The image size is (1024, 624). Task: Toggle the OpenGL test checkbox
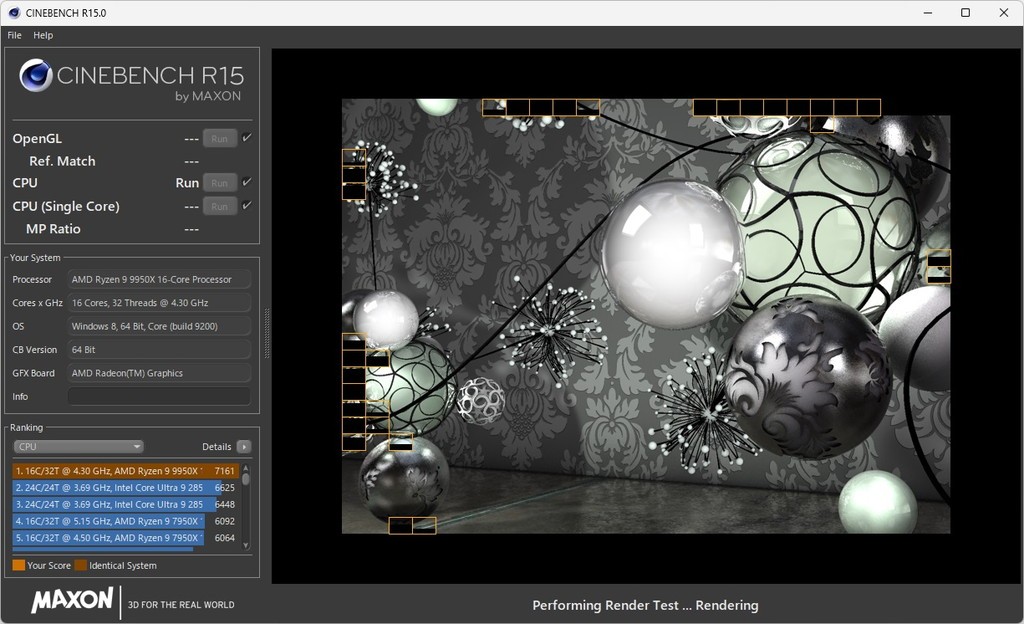[247, 138]
